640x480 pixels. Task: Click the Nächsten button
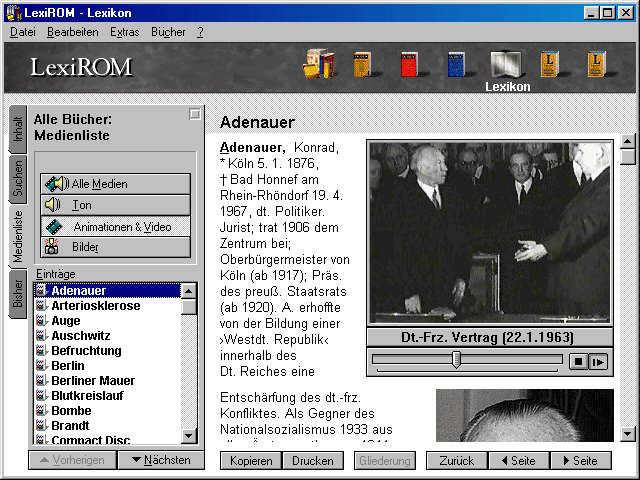click(161, 460)
